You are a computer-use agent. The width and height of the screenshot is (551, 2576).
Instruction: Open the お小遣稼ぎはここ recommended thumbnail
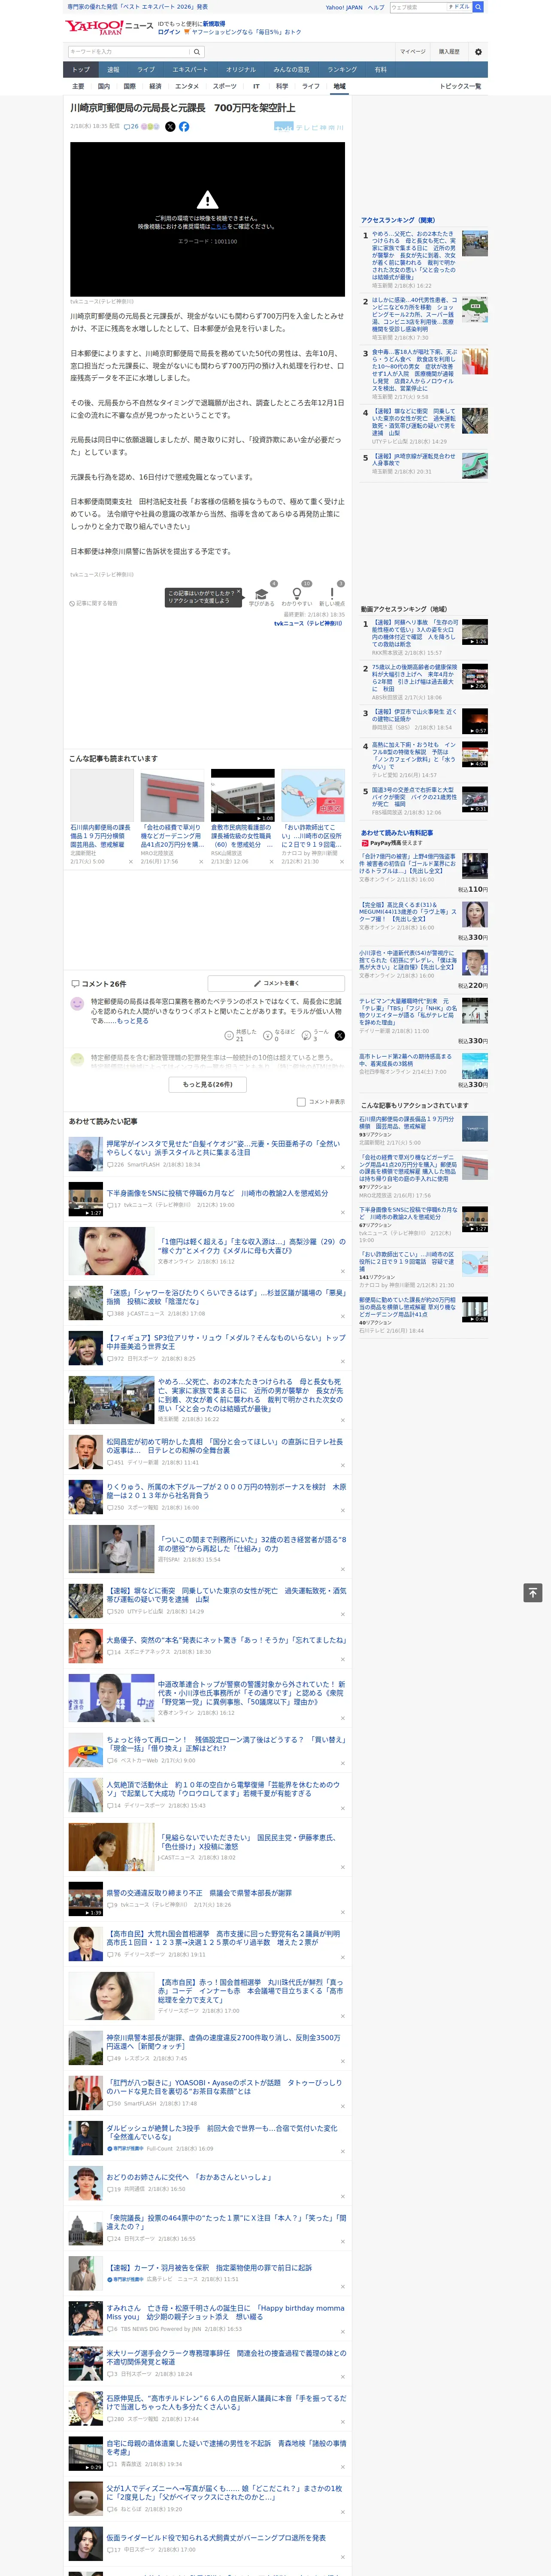click(313, 795)
